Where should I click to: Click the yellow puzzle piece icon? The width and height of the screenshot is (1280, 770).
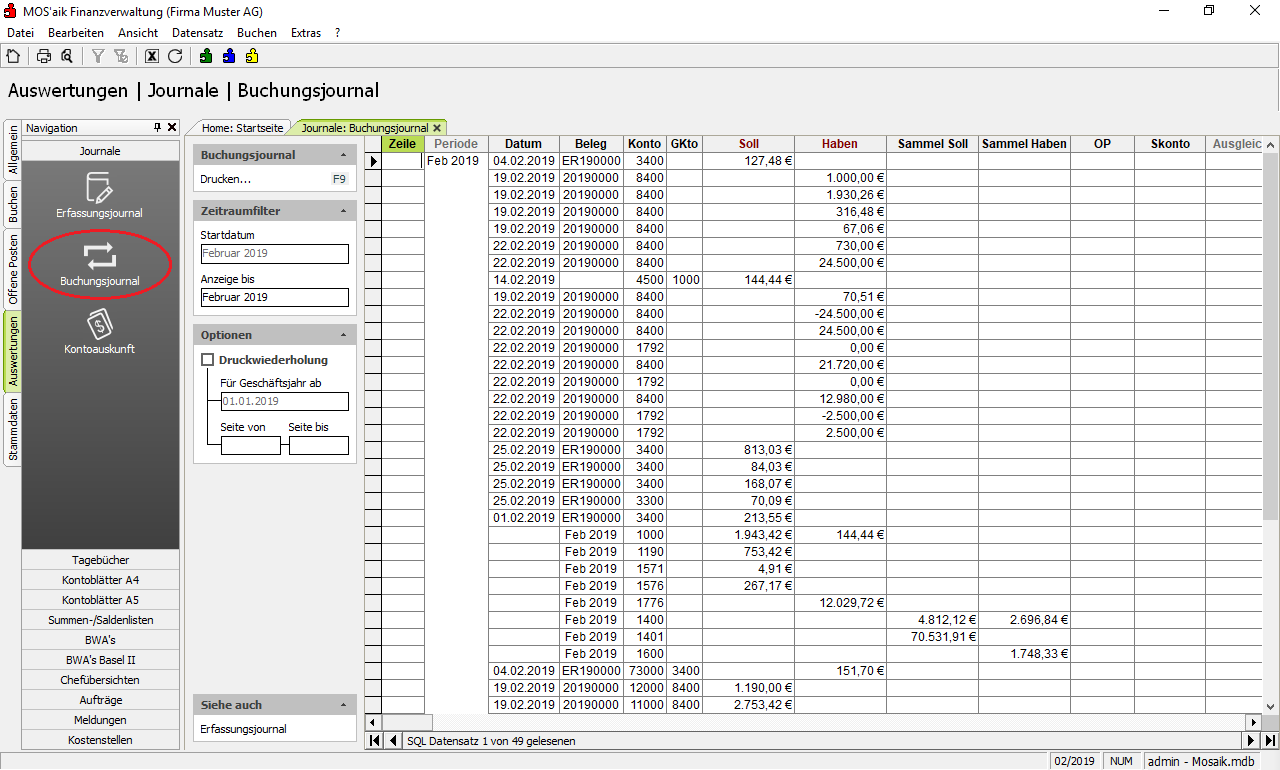(x=252, y=56)
